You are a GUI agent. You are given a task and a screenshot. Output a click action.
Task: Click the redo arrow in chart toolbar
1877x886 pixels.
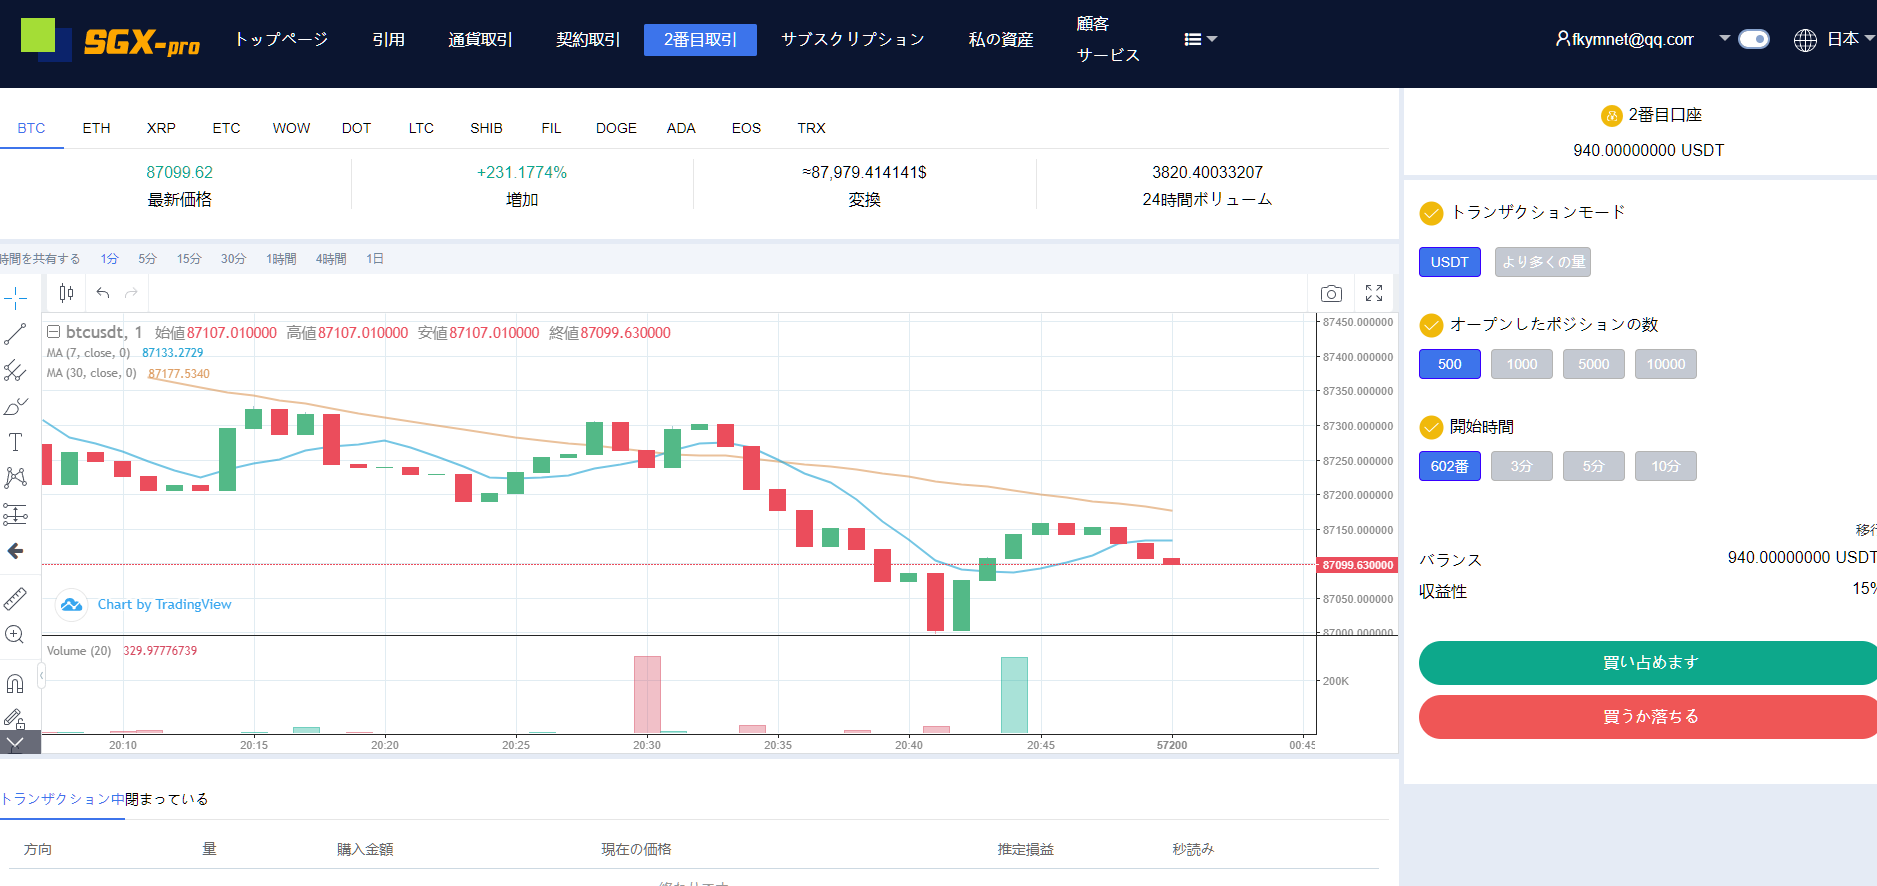[x=131, y=293]
